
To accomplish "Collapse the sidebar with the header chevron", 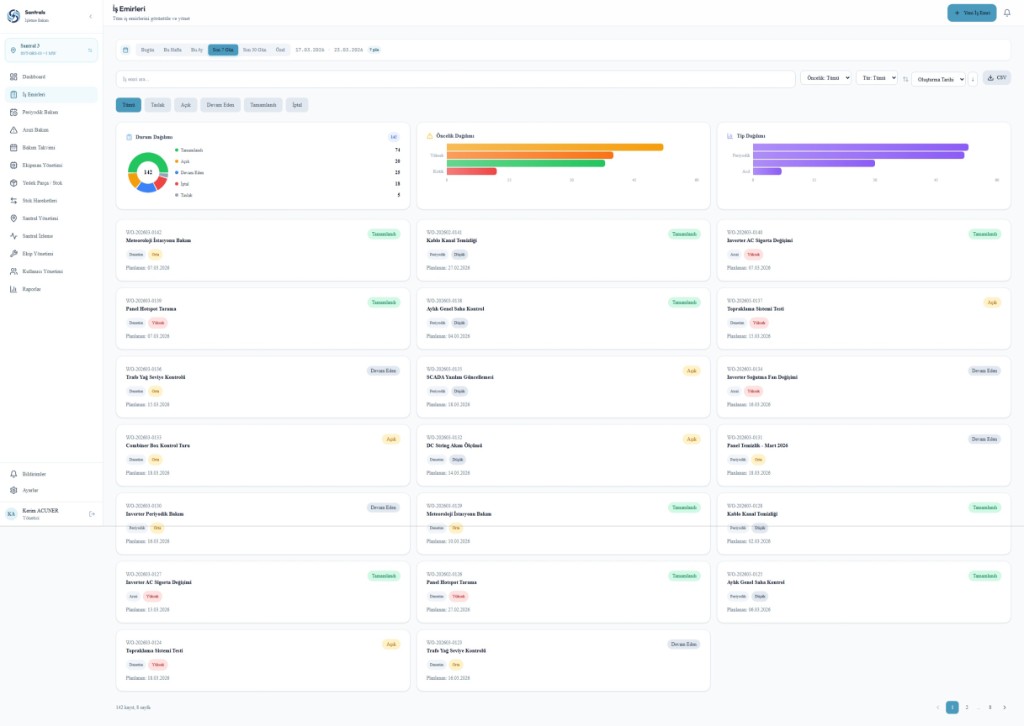I will (x=91, y=16).
